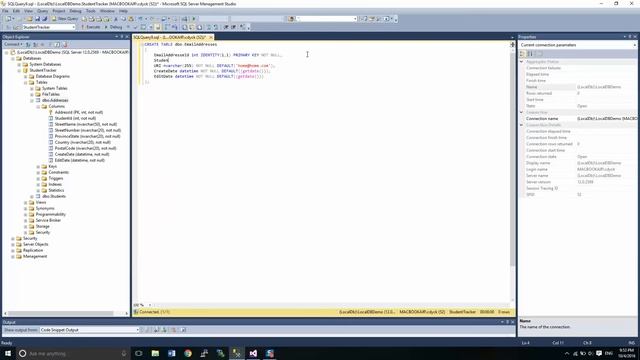
Task: Close the SQLQuery6.sql tab
Action: click(211, 37)
